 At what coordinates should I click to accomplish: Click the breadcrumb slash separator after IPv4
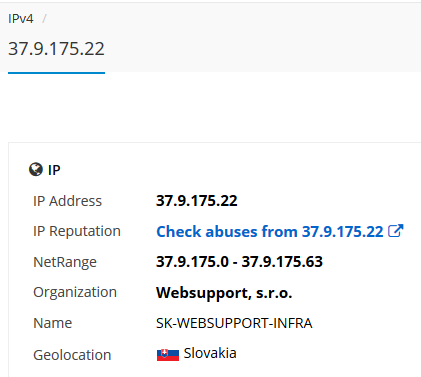pos(44,19)
